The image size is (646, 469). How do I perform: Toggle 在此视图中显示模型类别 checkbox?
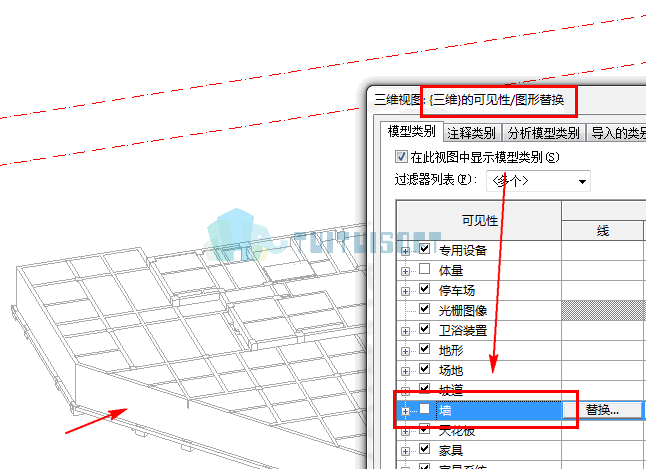401,157
